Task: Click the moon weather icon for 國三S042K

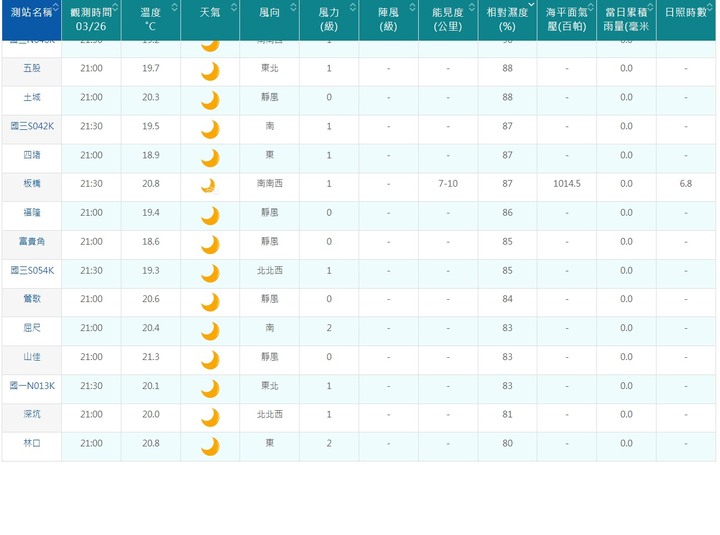Action: (x=210, y=129)
